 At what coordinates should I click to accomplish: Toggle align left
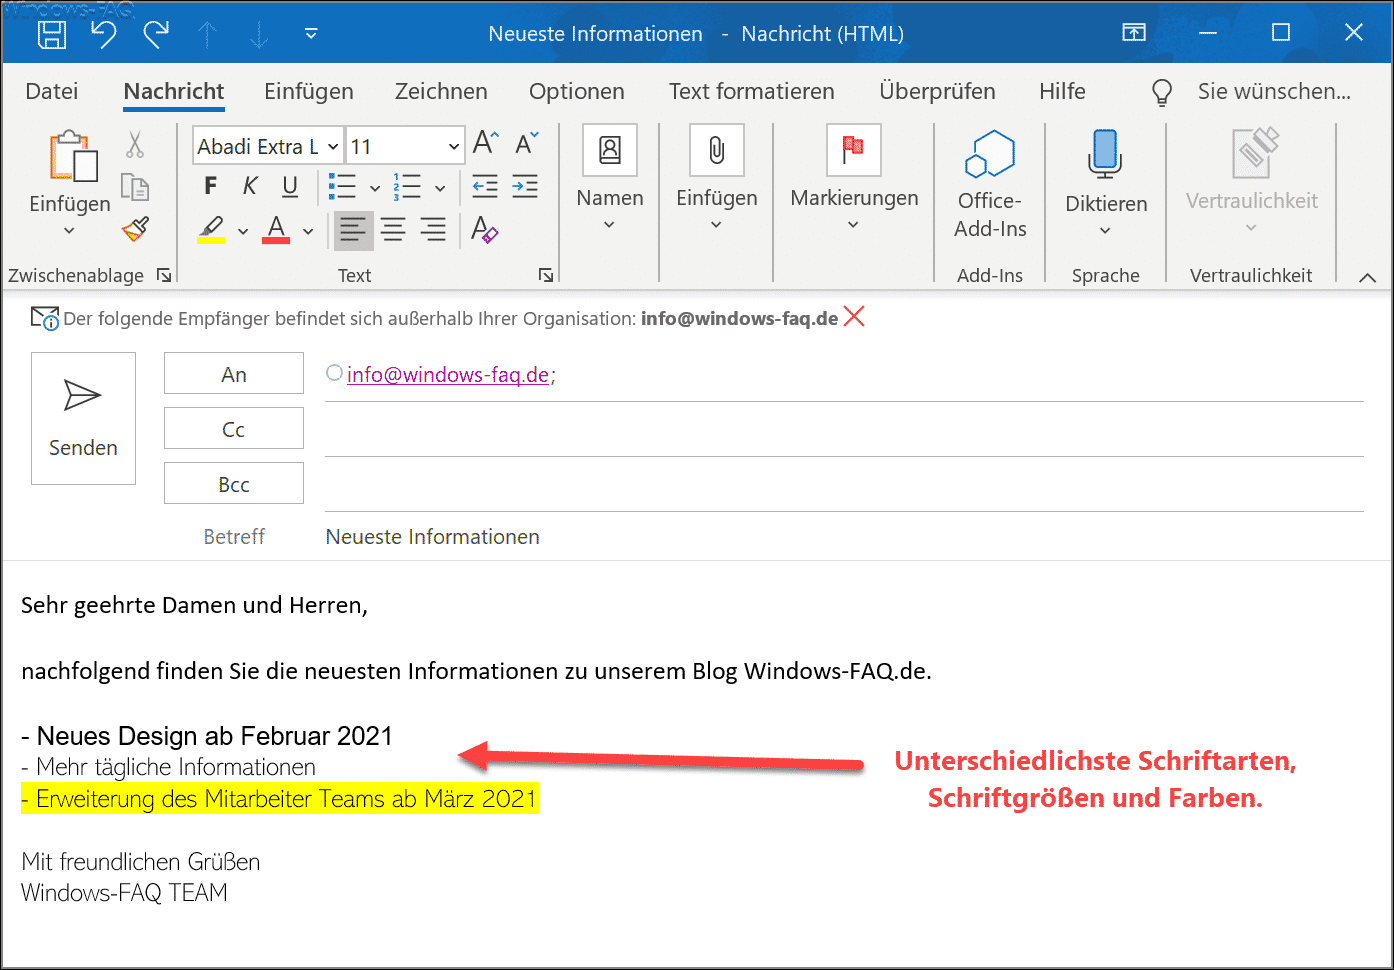point(353,230)
